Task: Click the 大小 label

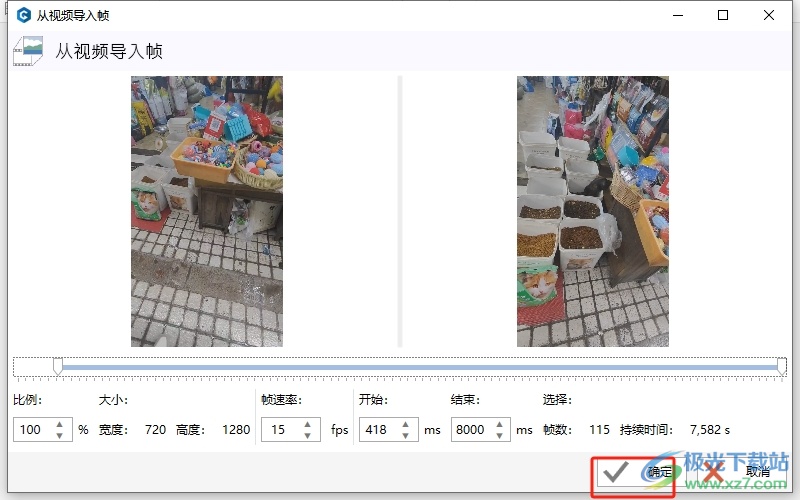Action: [x=113, y=399]
